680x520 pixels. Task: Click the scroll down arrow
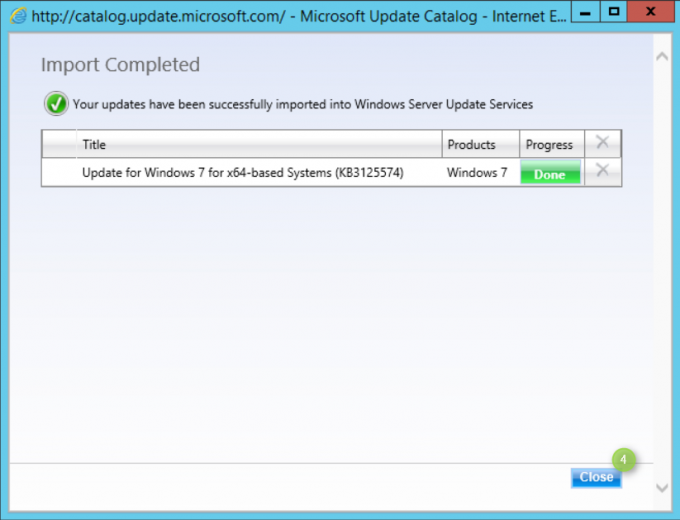pyautogui.click(x=661, y=487)
